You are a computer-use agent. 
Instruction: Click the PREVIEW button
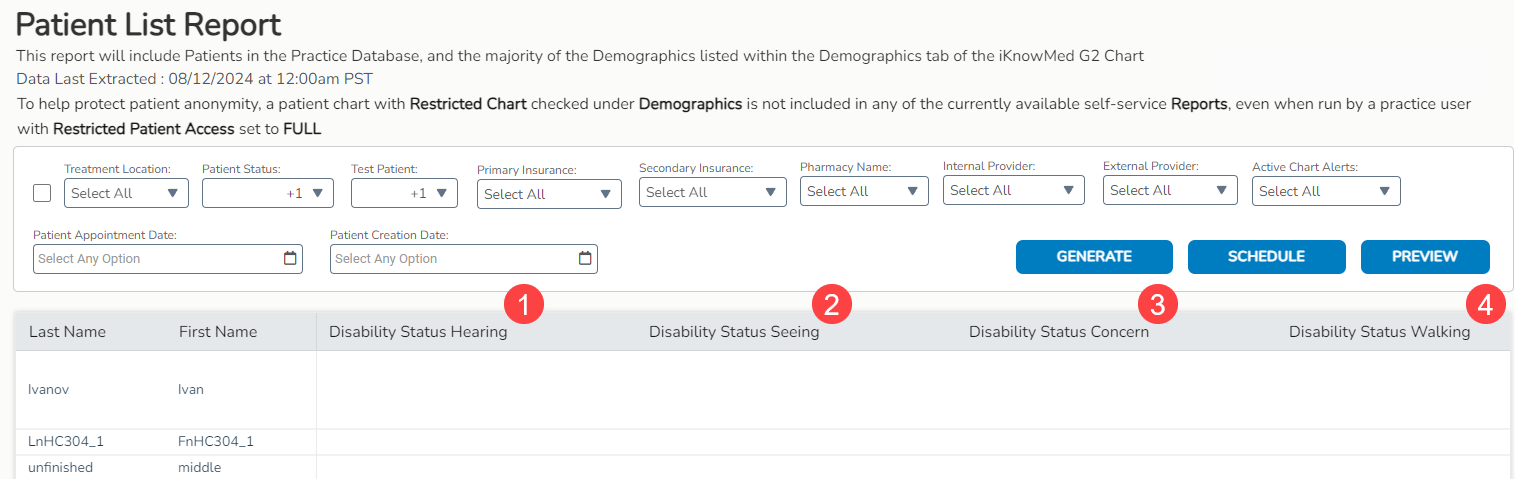click(1424, 257)
